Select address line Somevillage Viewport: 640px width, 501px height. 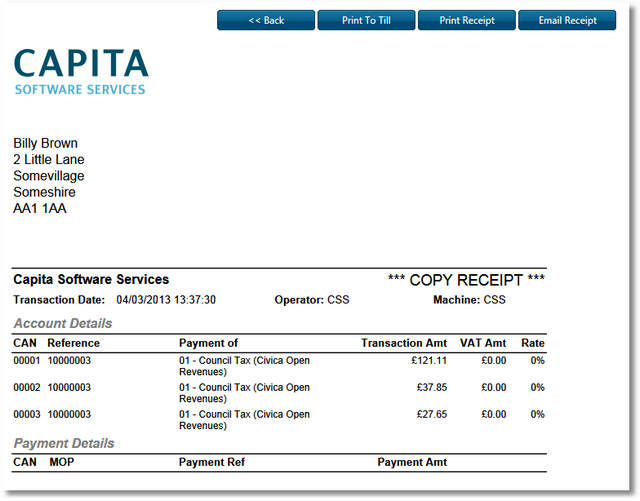coord(49,176)
